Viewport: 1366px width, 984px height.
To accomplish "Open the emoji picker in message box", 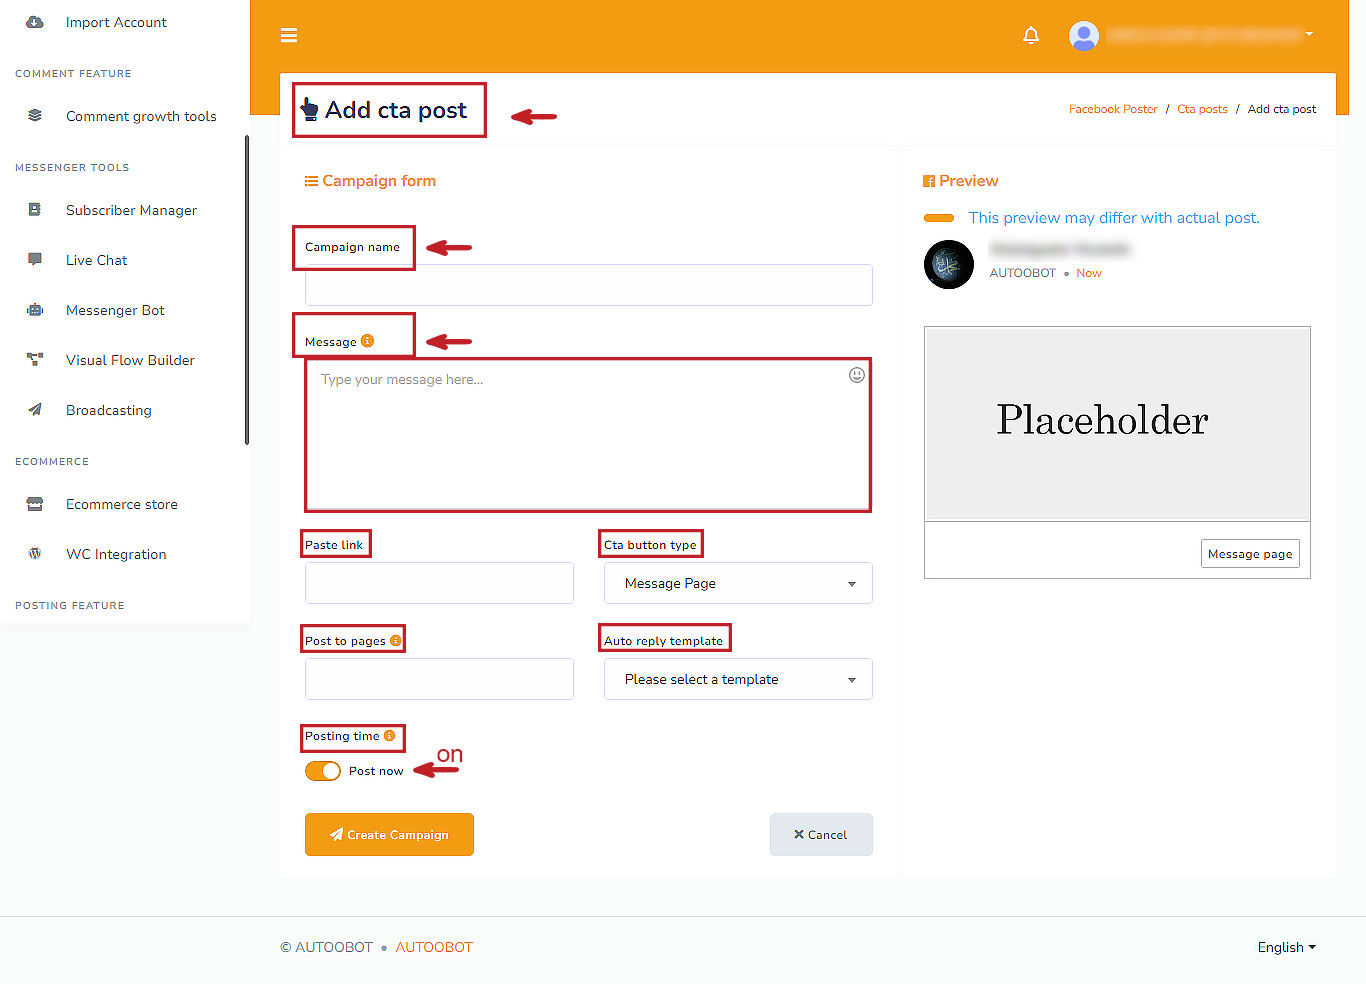I will [857, 375].
